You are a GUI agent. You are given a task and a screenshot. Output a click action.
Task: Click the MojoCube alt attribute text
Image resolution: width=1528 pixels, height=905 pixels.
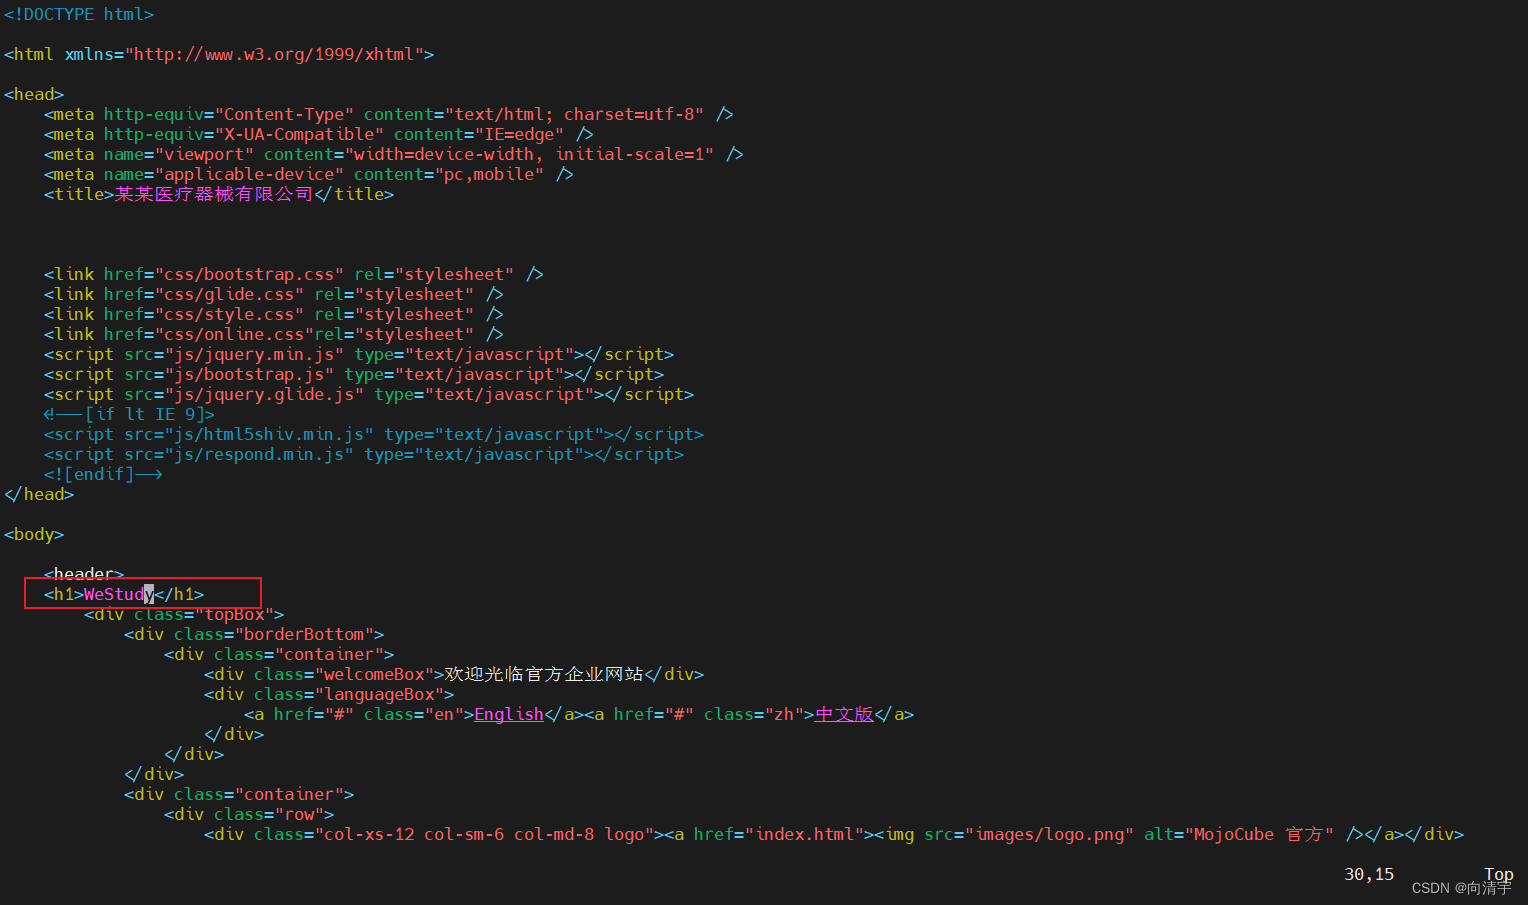coord(1239,834)
